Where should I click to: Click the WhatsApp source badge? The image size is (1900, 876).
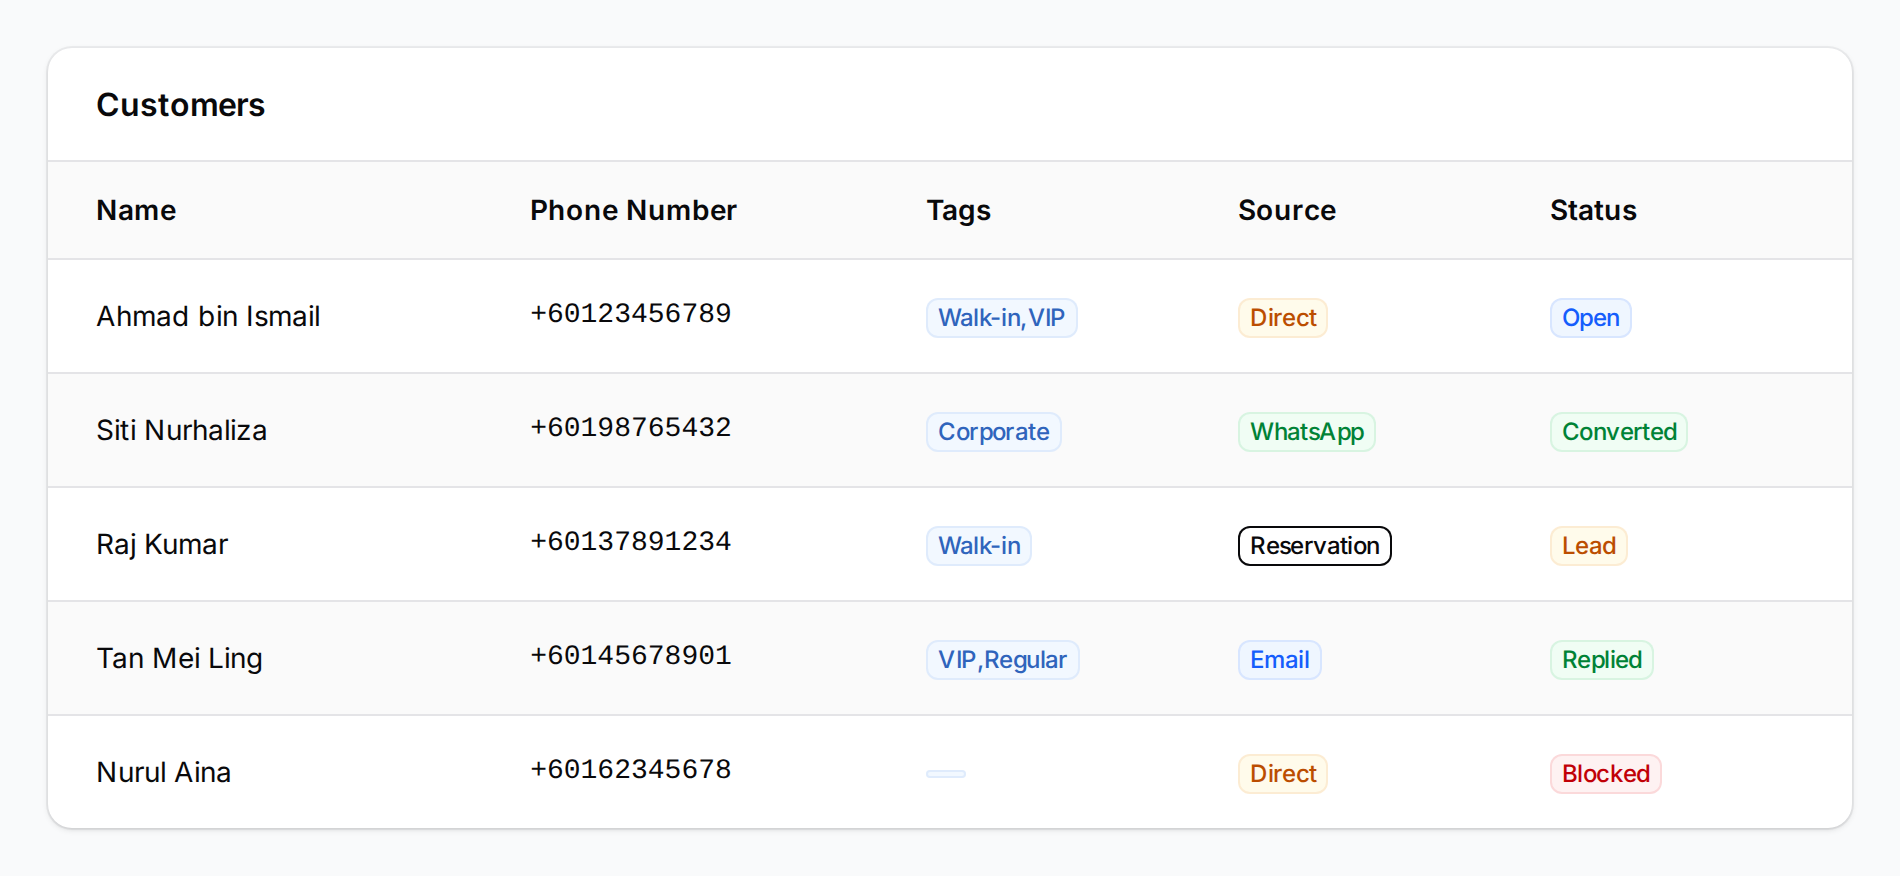click(x=1306, y=431)
